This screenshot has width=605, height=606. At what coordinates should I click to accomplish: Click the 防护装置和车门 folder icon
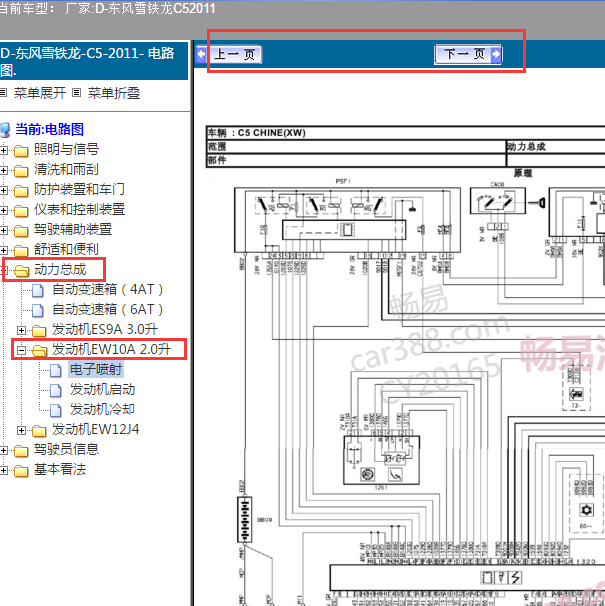[x=21, y=191]
